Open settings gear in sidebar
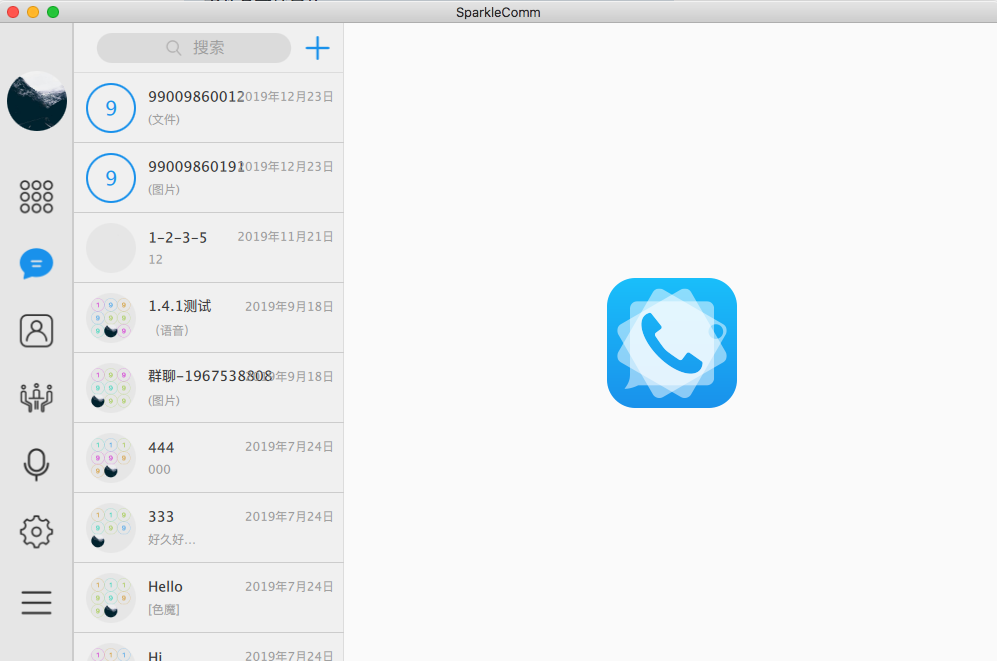Image resolution: width=997 pixels, height=661 pixels. coord(36,531)
